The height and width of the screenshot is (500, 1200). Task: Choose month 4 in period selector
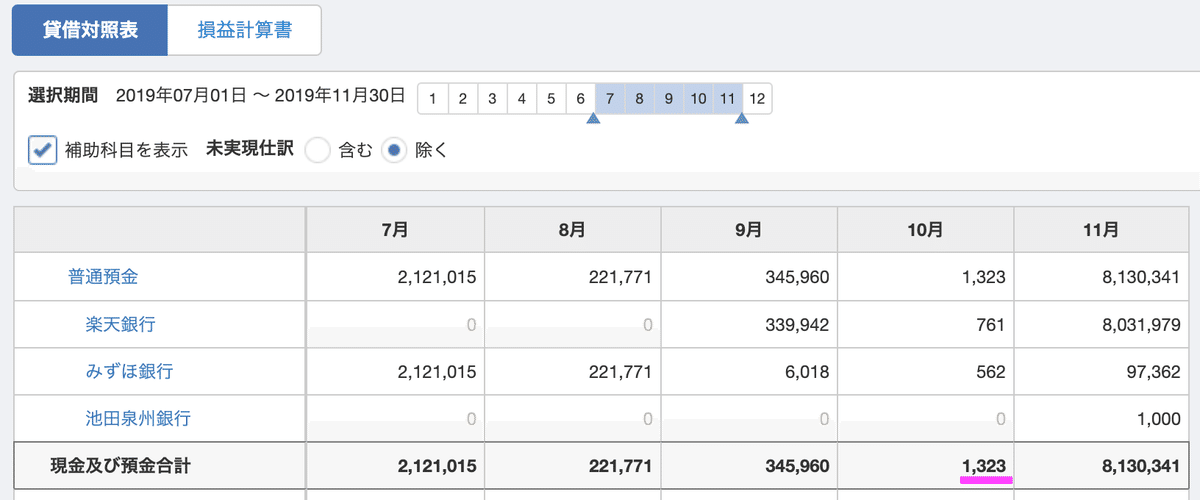[521, 99]
